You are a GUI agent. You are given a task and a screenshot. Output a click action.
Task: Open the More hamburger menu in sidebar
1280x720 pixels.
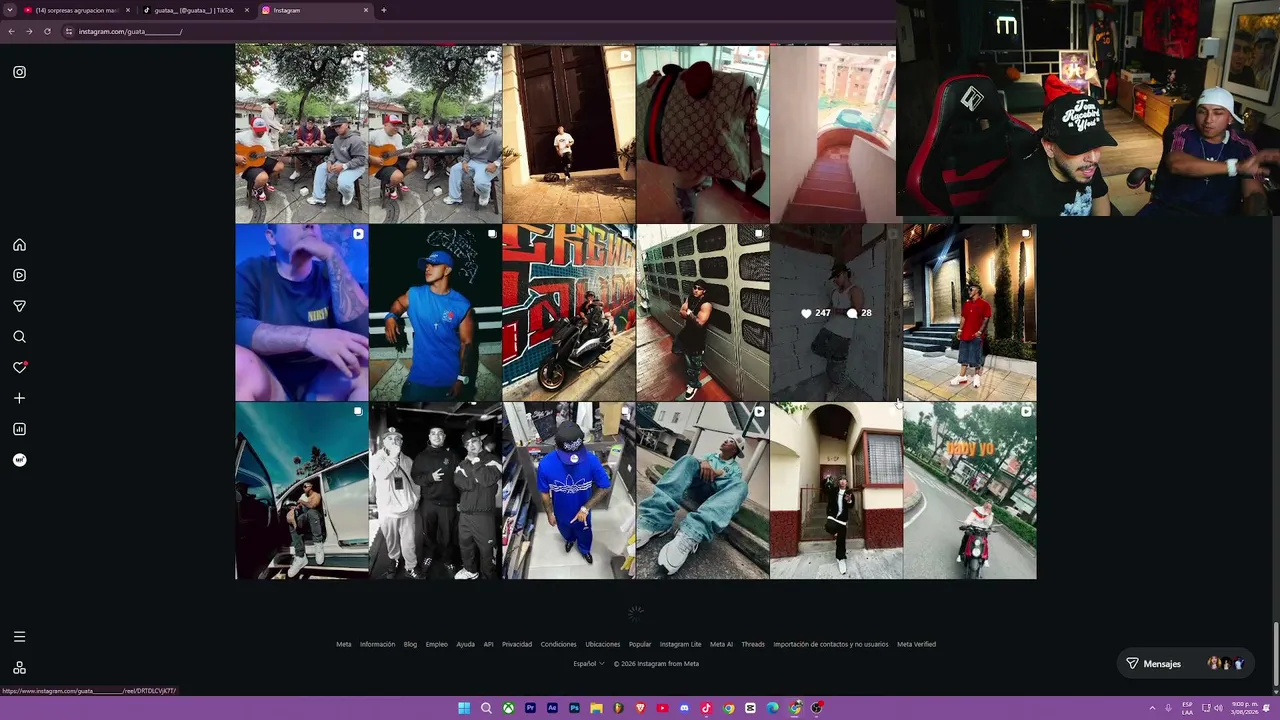pyautogui.click(x=19, y=636)
